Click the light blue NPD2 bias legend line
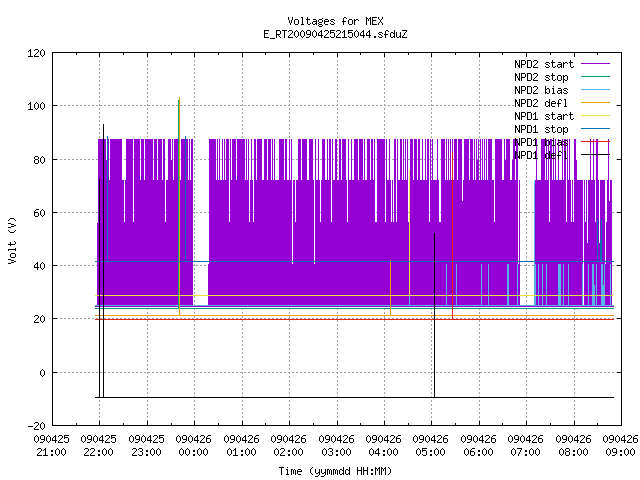640x480 pixels. 596,90
